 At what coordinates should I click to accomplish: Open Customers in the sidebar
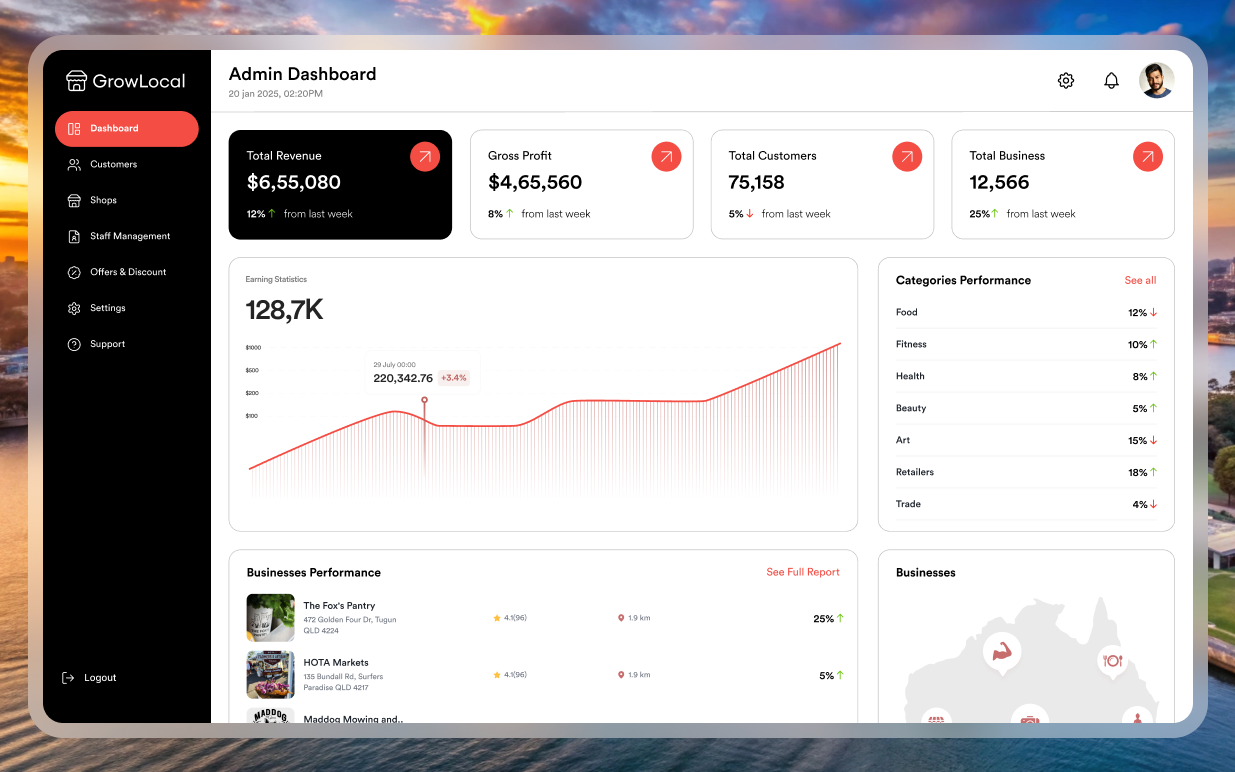[x=113, y=164]
